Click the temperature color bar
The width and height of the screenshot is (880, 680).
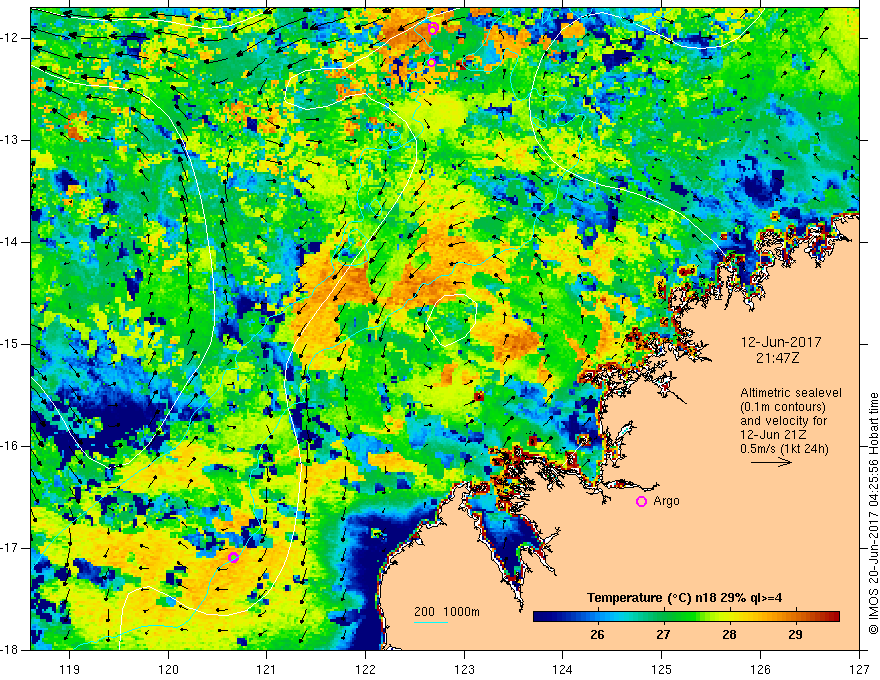(686, 617)
